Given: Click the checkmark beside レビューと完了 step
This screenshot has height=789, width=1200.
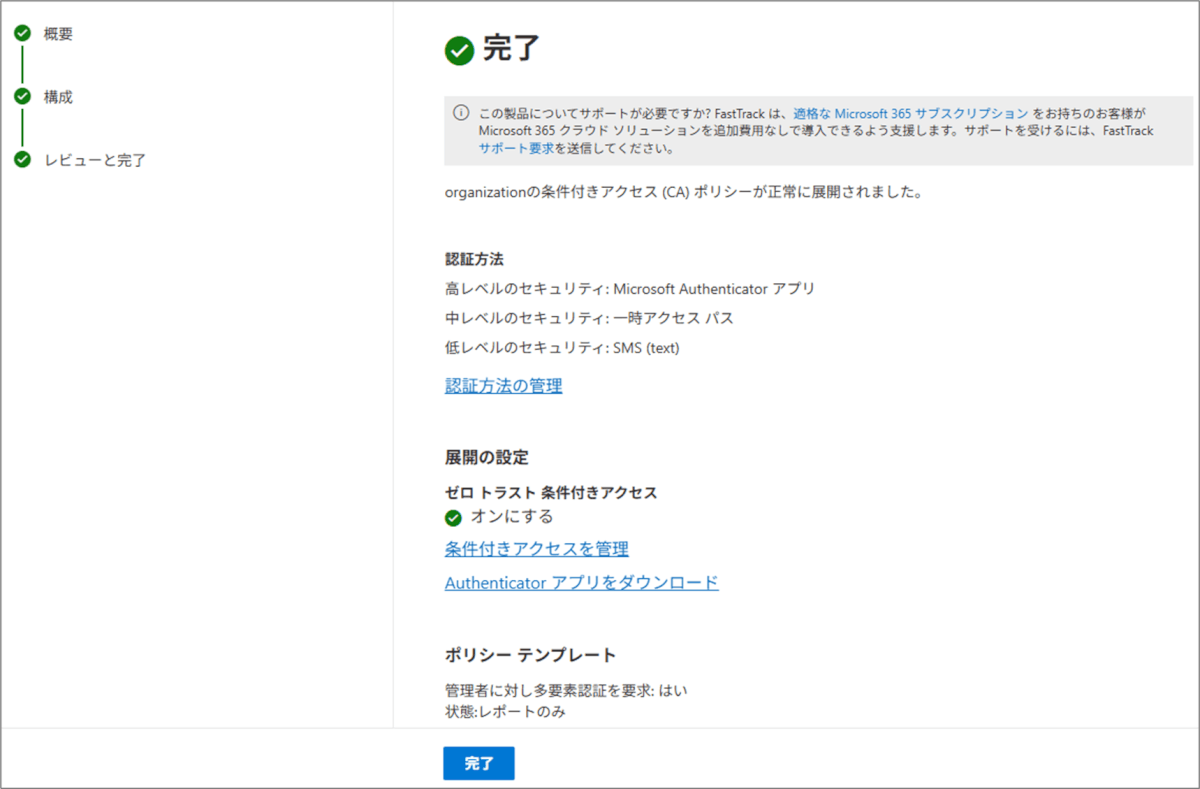Looking at the screenshot, I should [22, 159].
